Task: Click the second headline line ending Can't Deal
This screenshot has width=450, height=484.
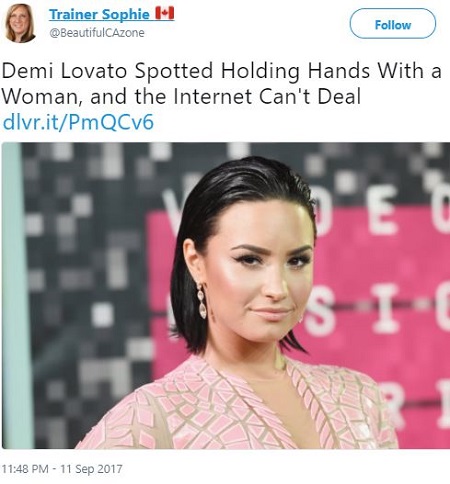Action: click(x=182, y=97)
